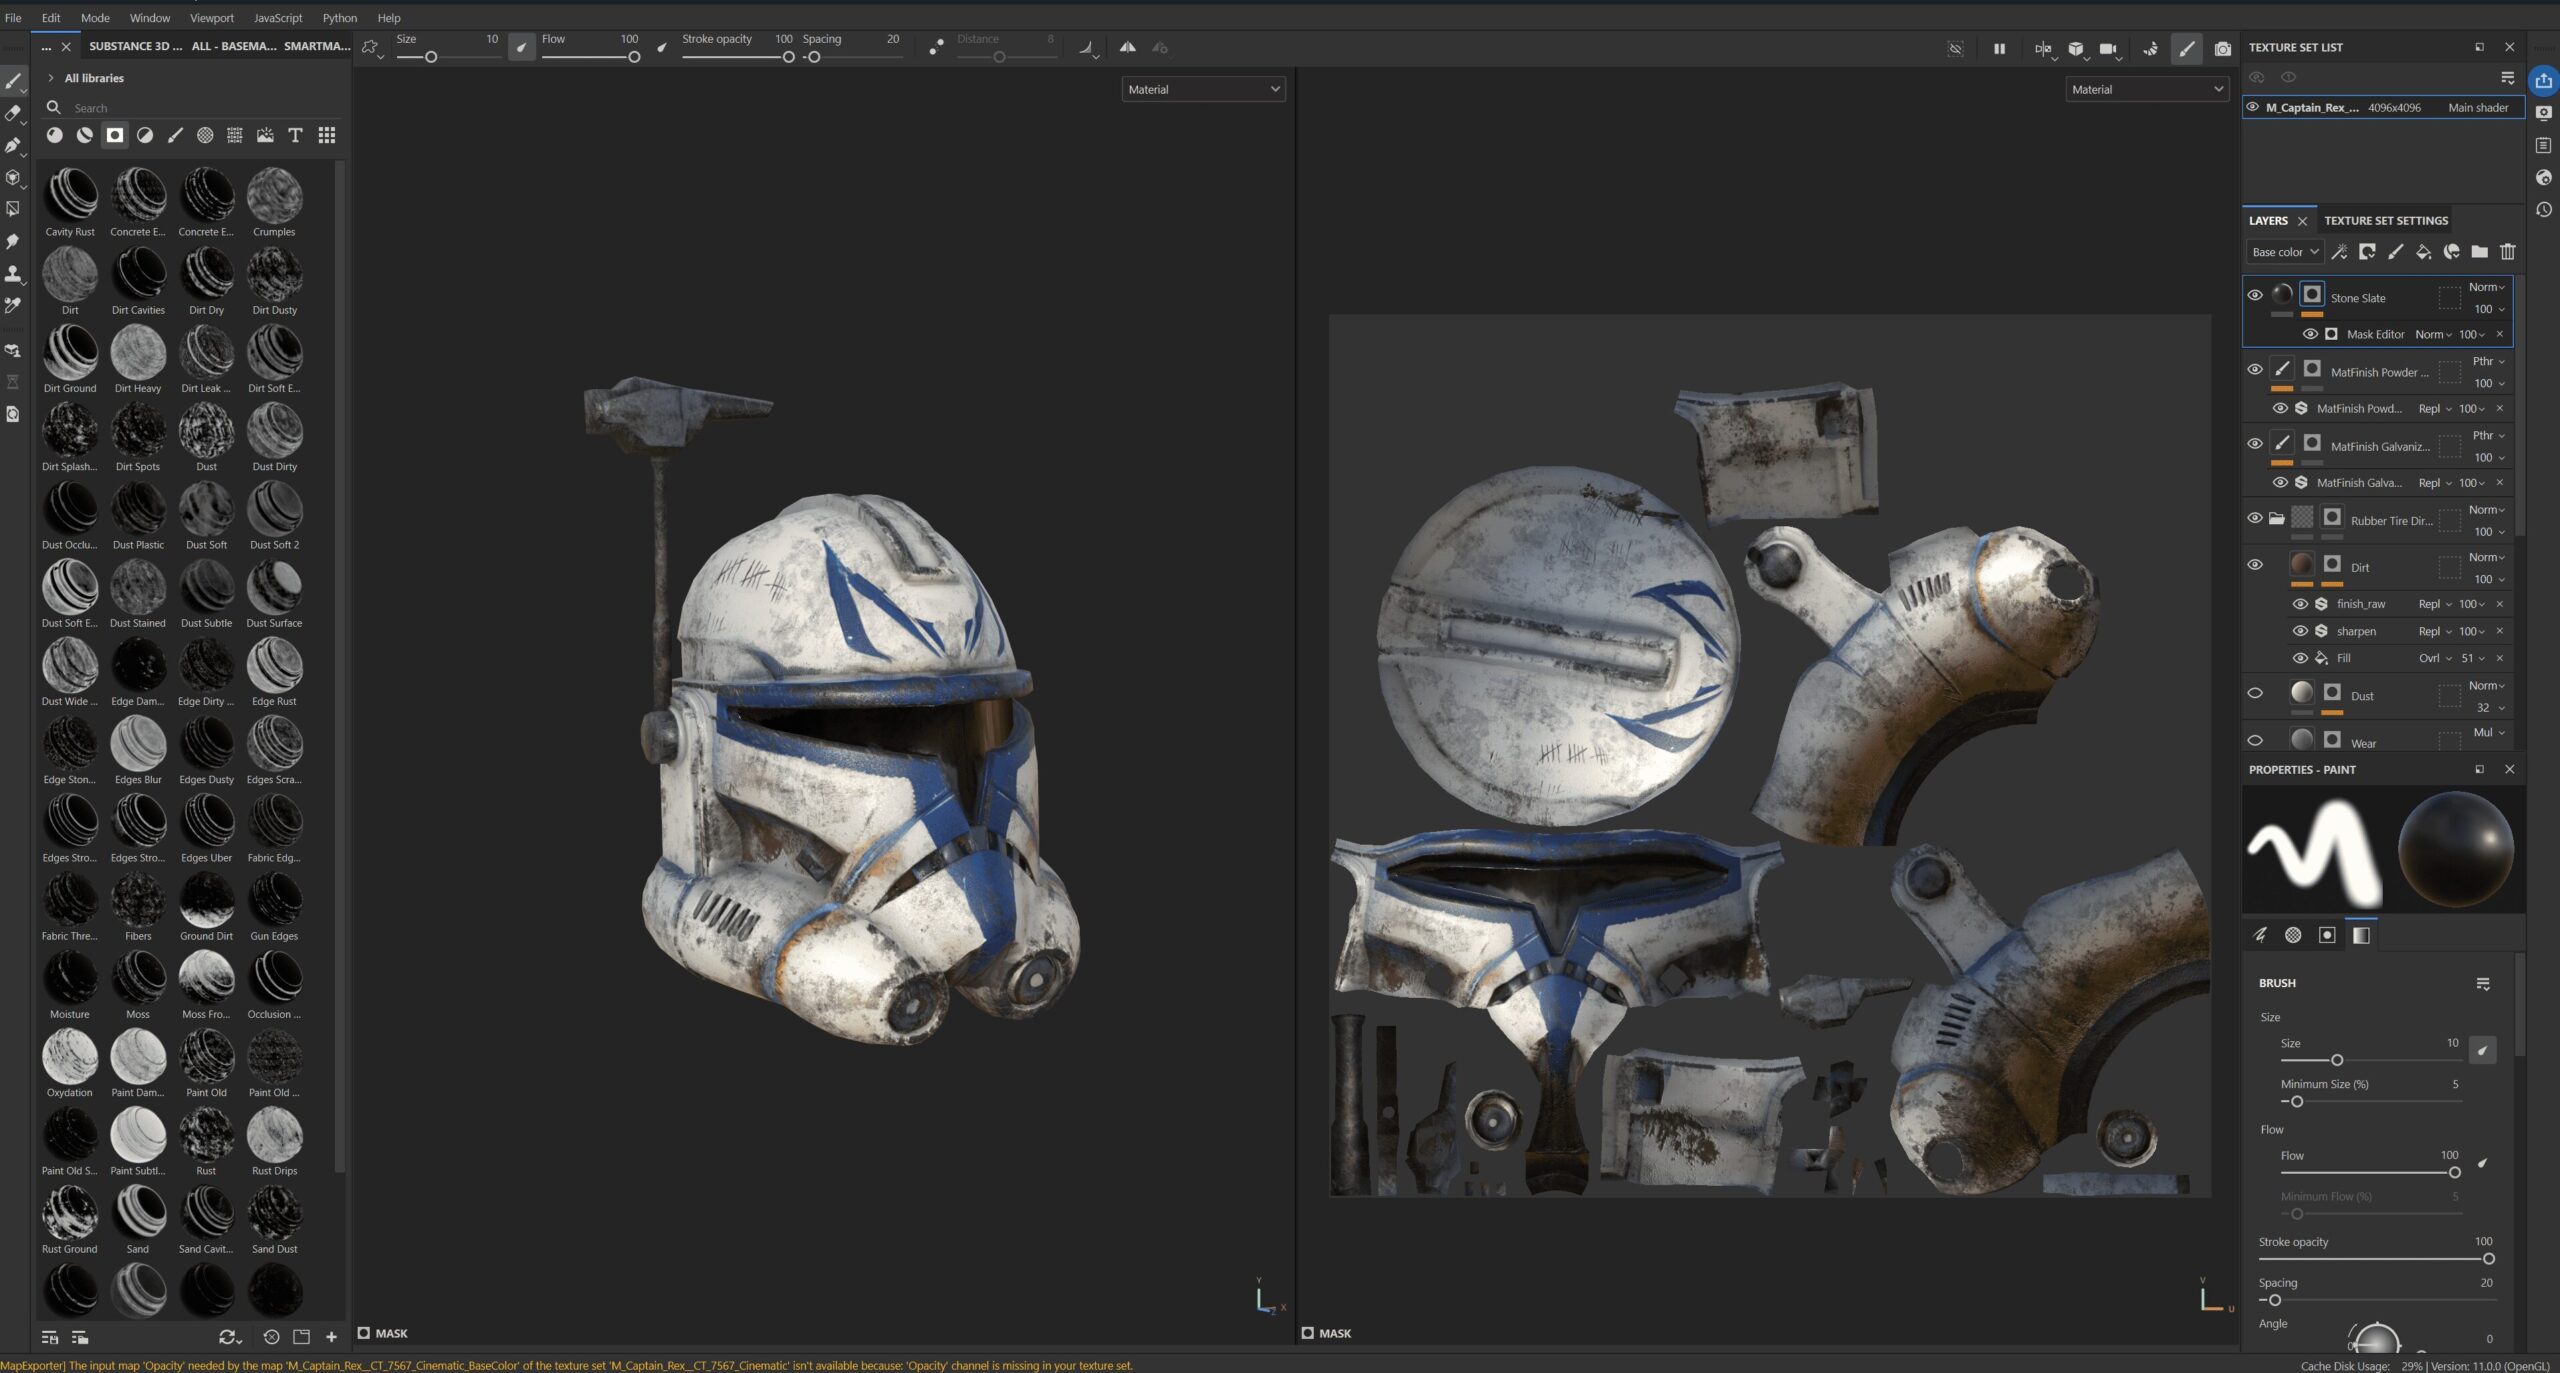Screen dimensions: 2560x1373
Task: Filter assets by Filters category
Action: click(x=145, y=135)
